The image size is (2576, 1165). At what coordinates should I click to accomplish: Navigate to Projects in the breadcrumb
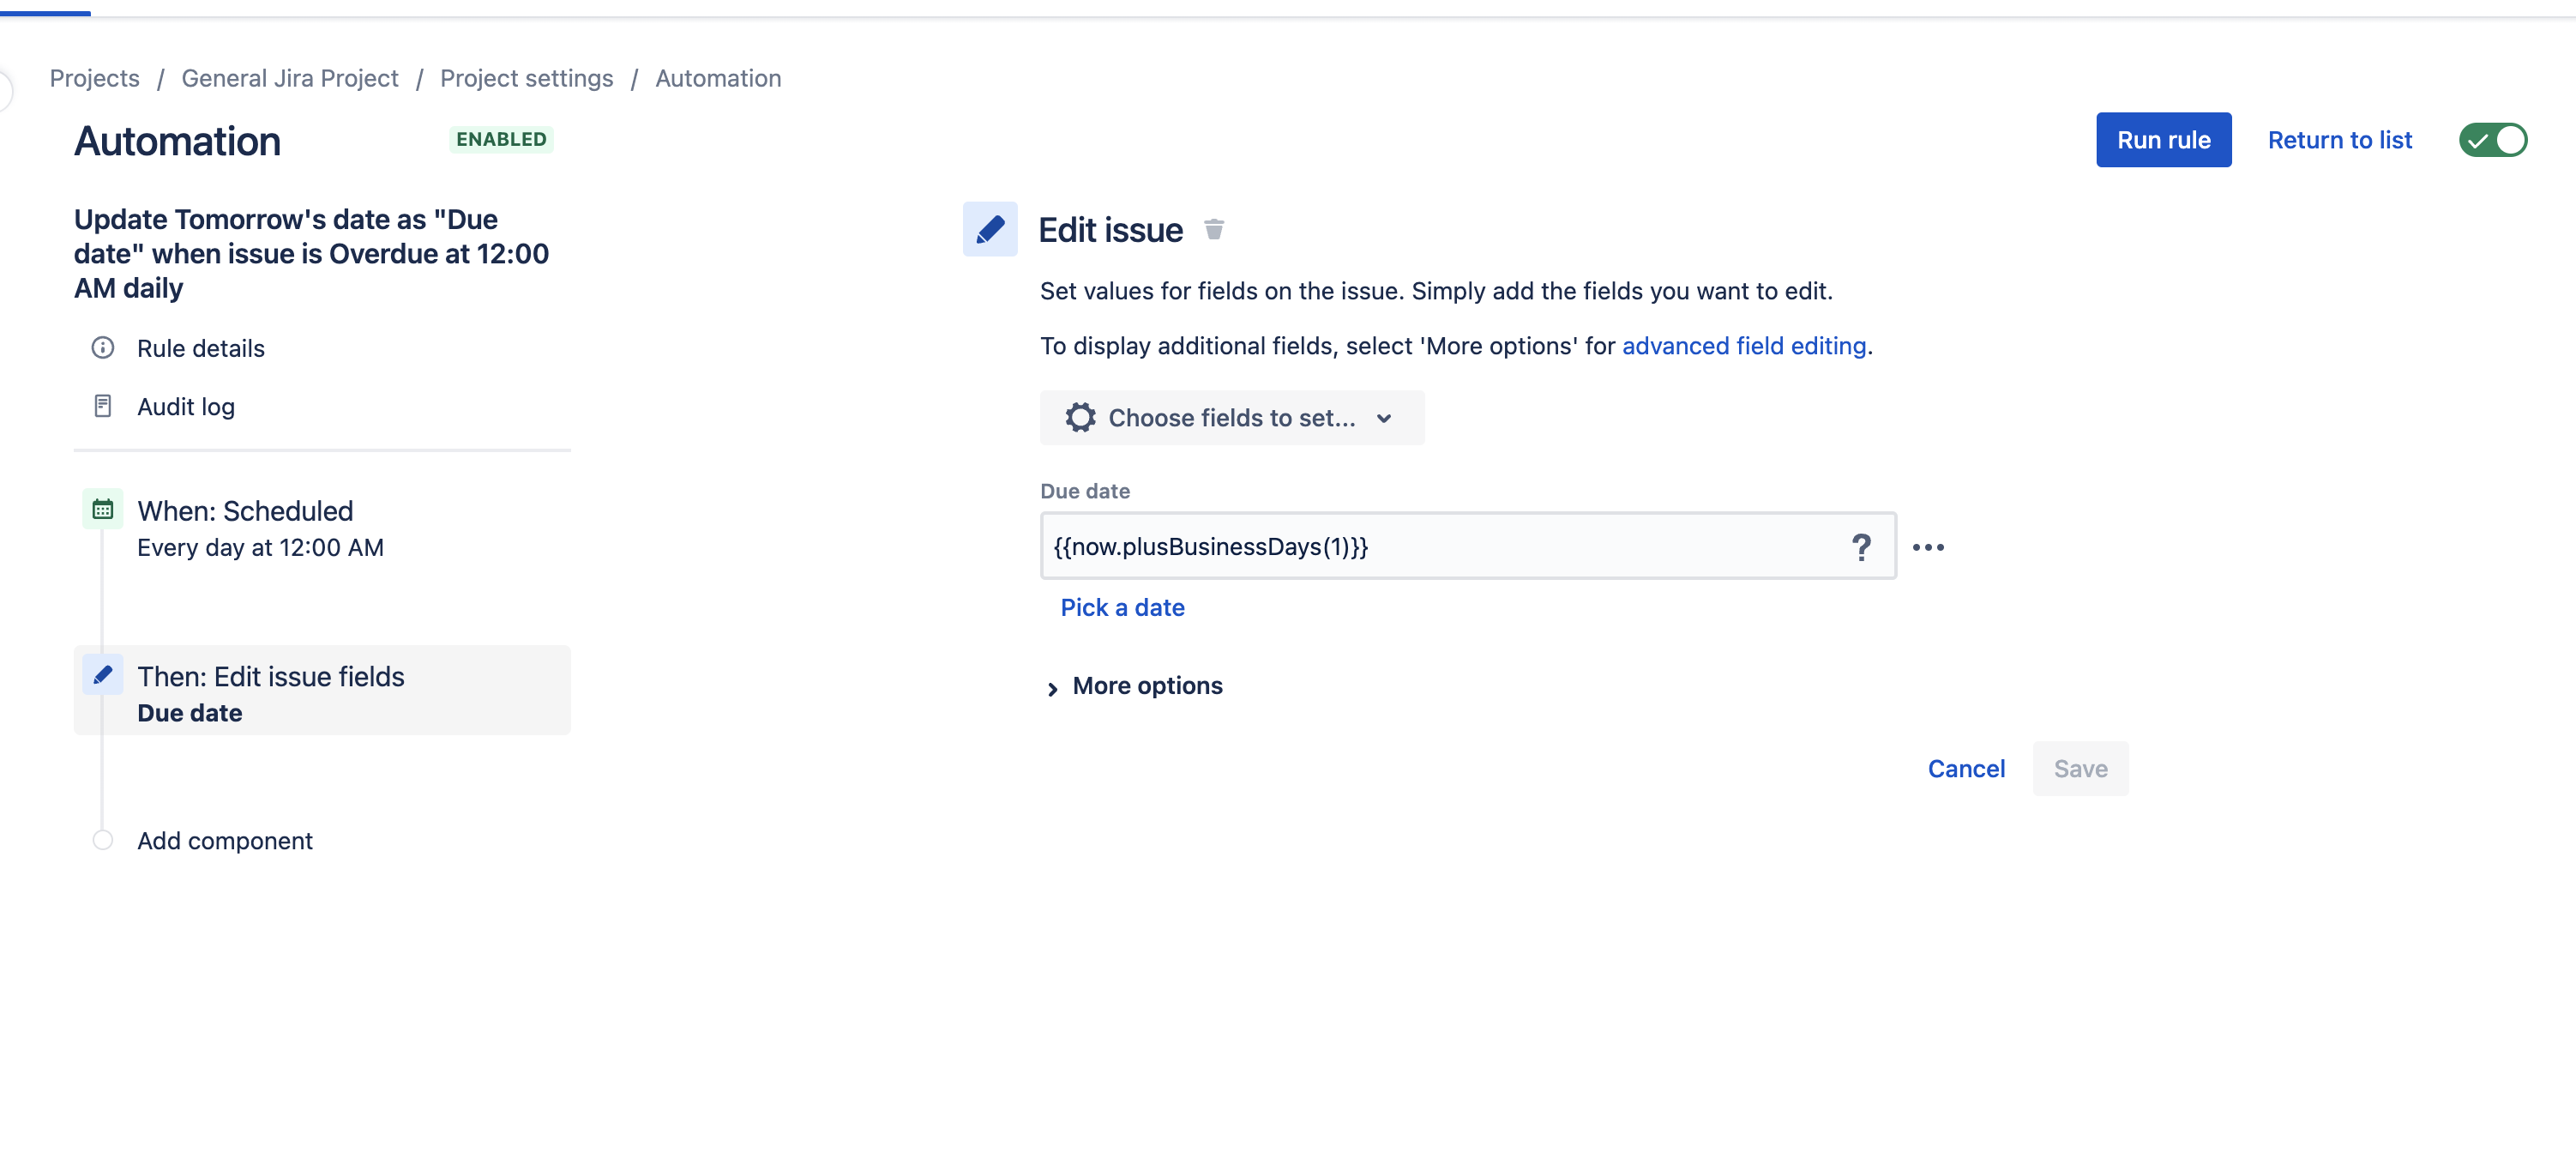click(x=95, y=78)
